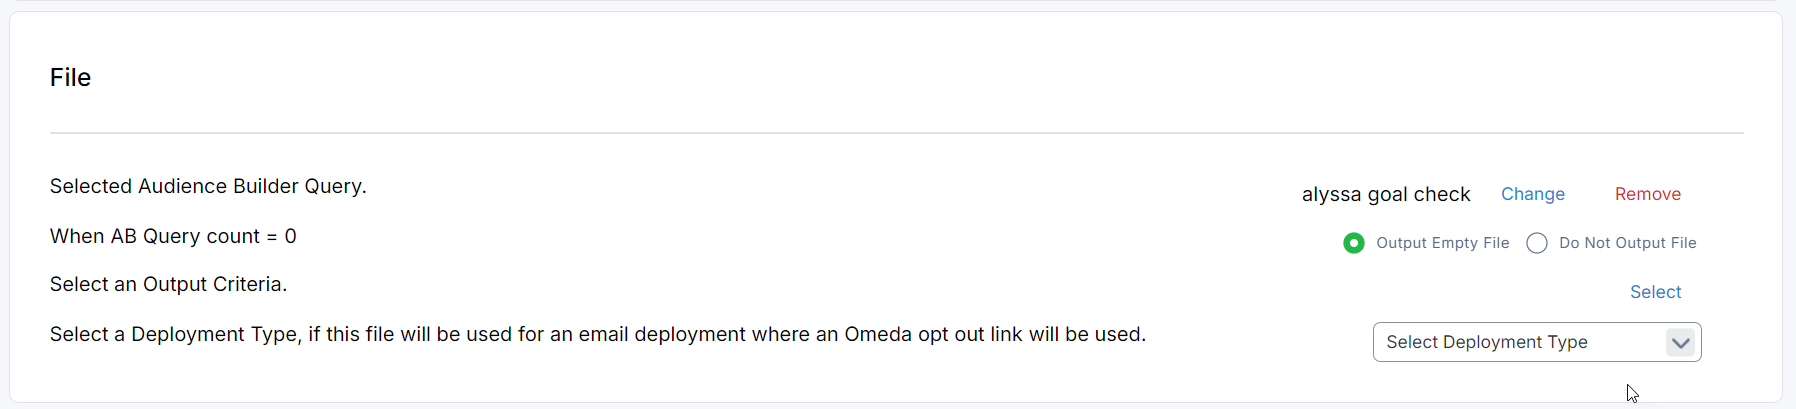Click the chevron arrow in the deployment dropdown

tap(1680, 343)
